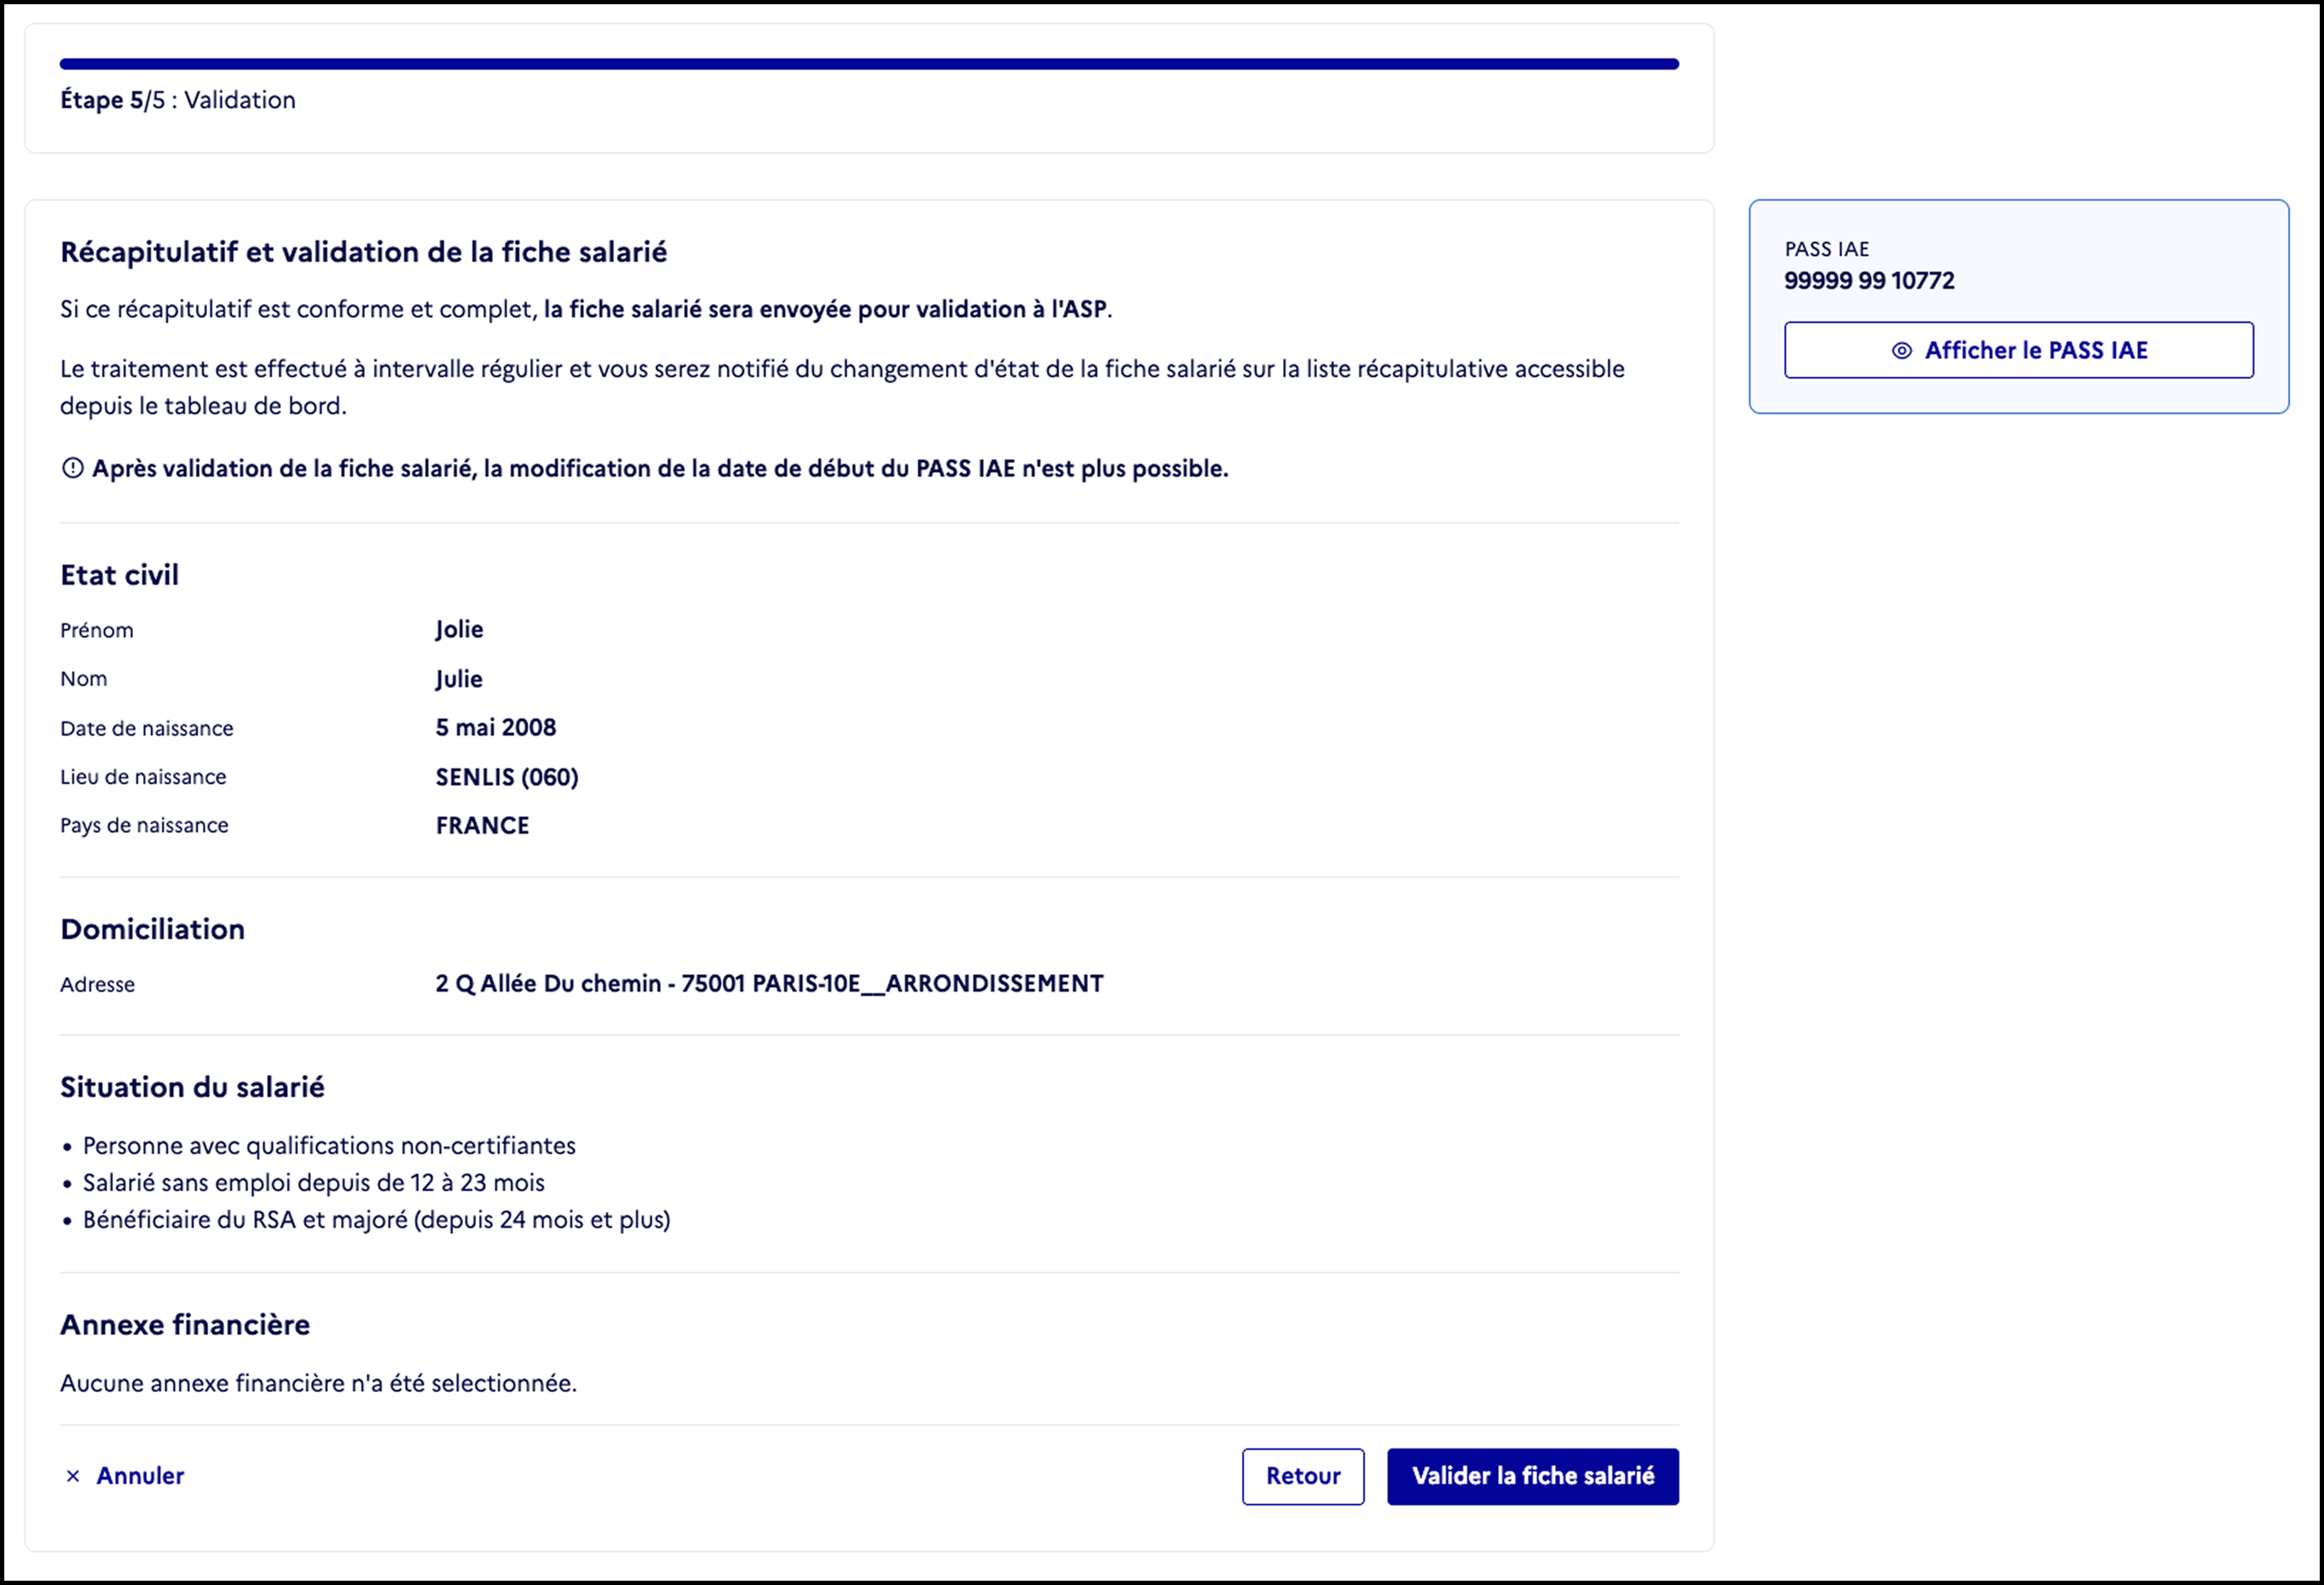
Task: Click the Domiciliation section heading
Action: point(152,929)
